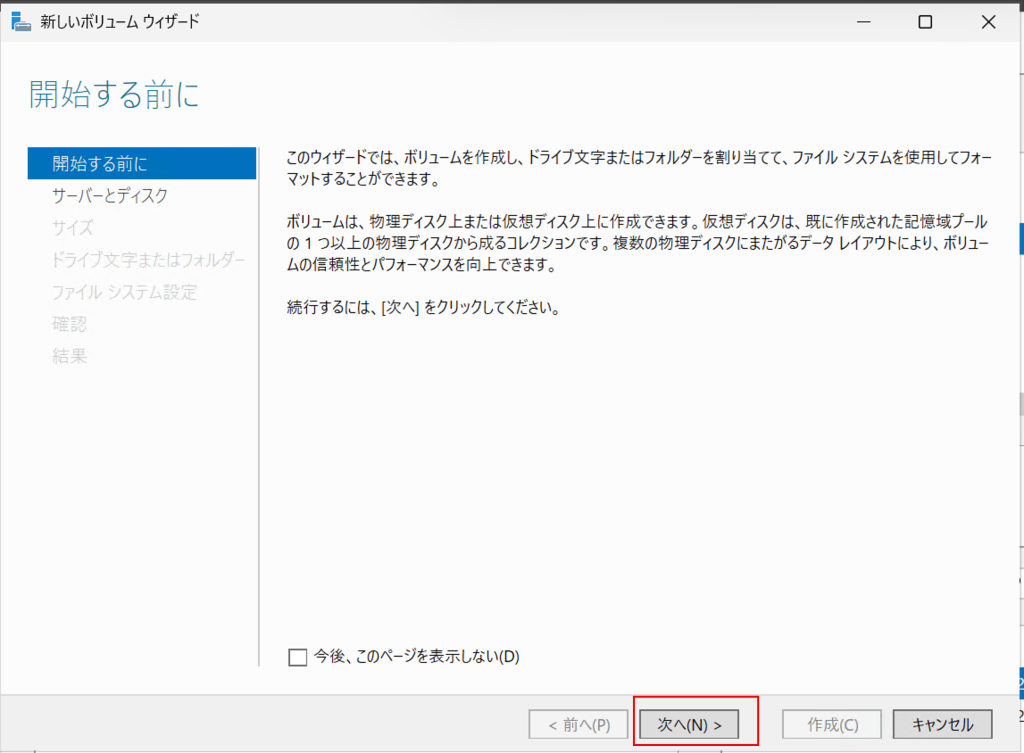Close the 新しいボリューム ウィザード window
The width and height of the screenshot is (1024, 753).
[989, 22]
